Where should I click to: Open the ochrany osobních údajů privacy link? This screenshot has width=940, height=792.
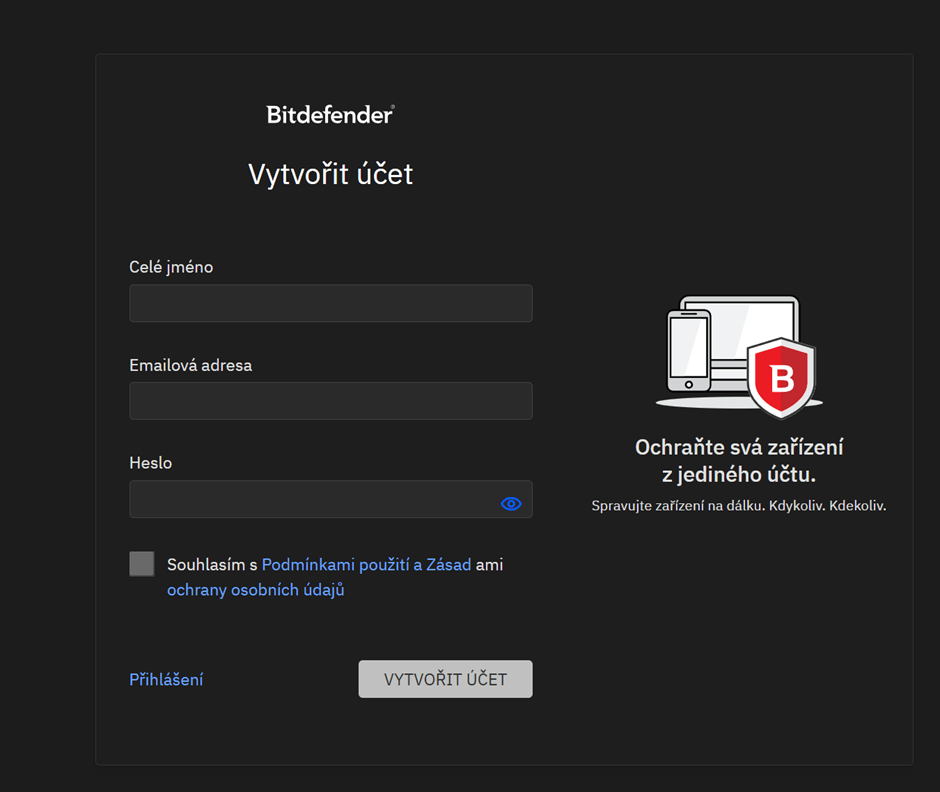(x=254, y=590)
